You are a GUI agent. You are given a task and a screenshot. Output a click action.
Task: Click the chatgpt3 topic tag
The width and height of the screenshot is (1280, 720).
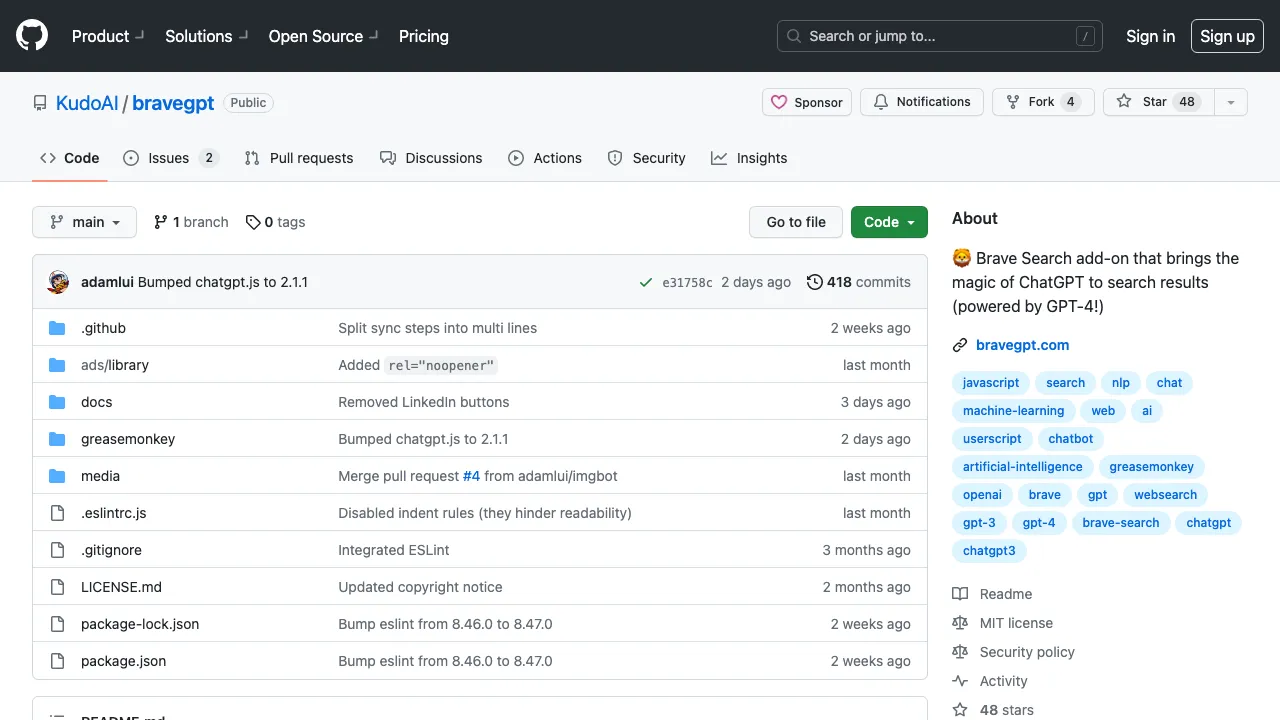pos(989,551)
